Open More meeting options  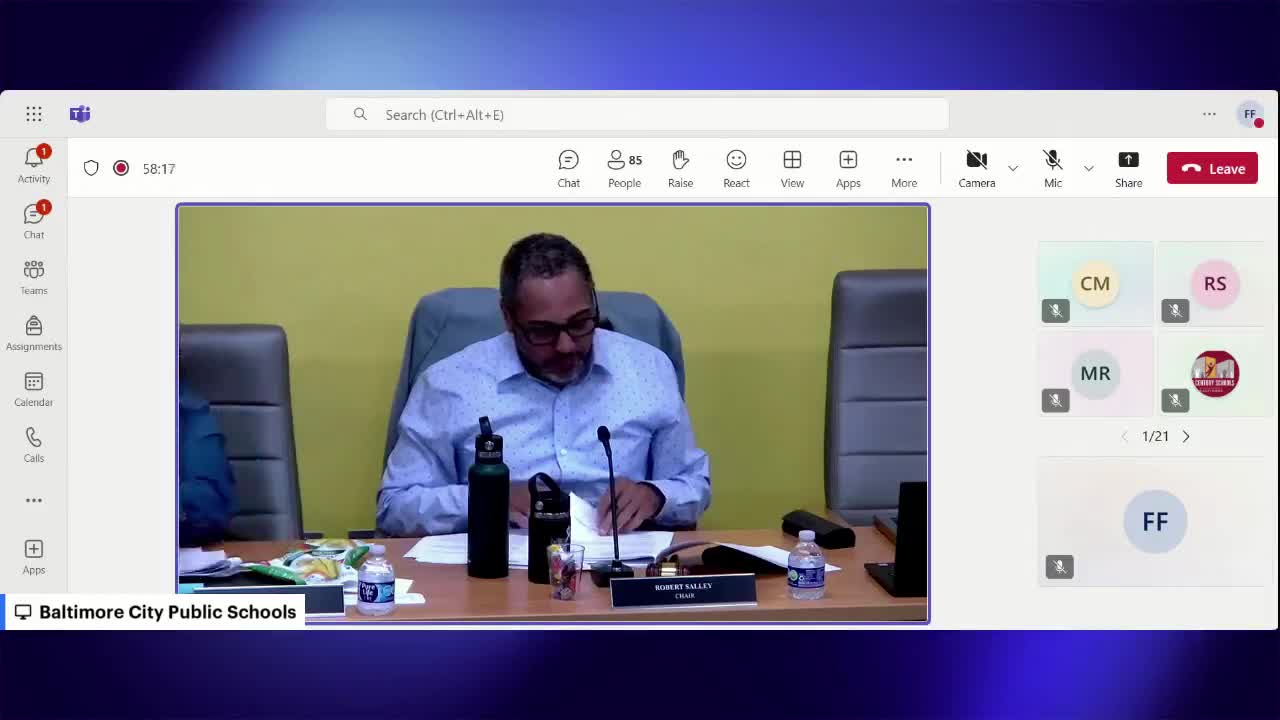pos(904,168)
